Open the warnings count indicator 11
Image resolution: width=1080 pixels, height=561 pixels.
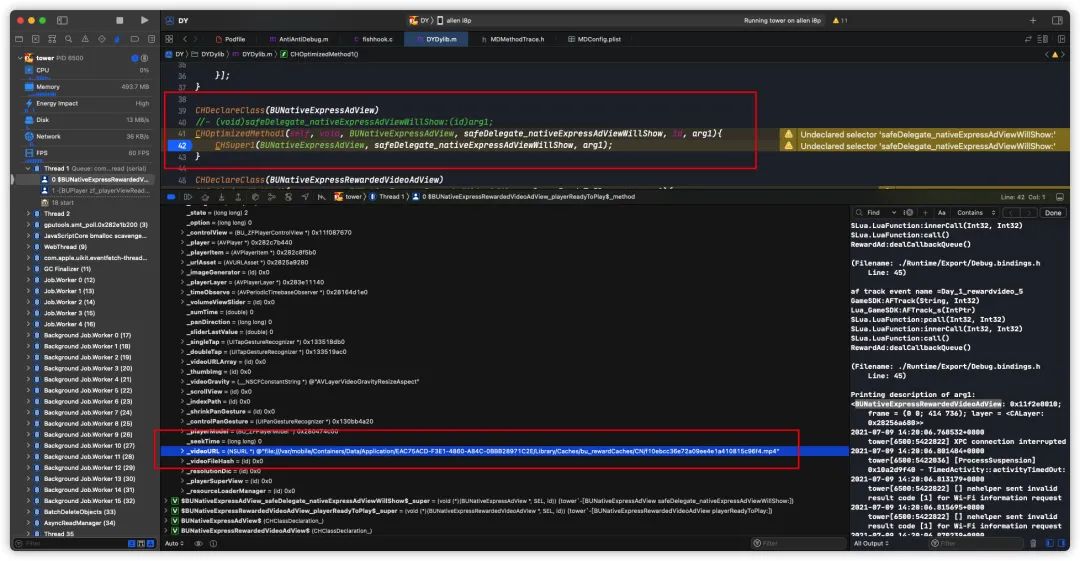tap(840, 21)
